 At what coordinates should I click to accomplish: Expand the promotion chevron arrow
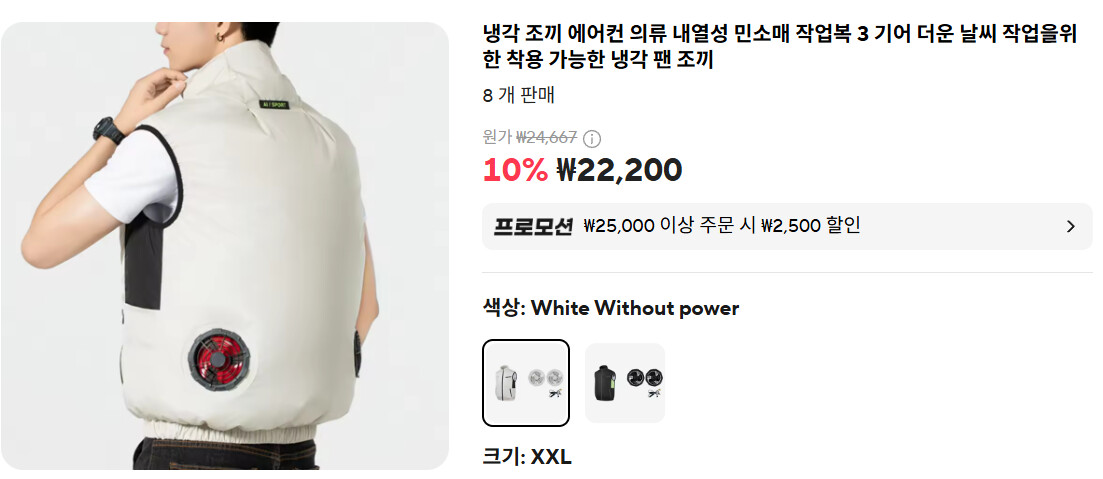tap(1071, 226)
